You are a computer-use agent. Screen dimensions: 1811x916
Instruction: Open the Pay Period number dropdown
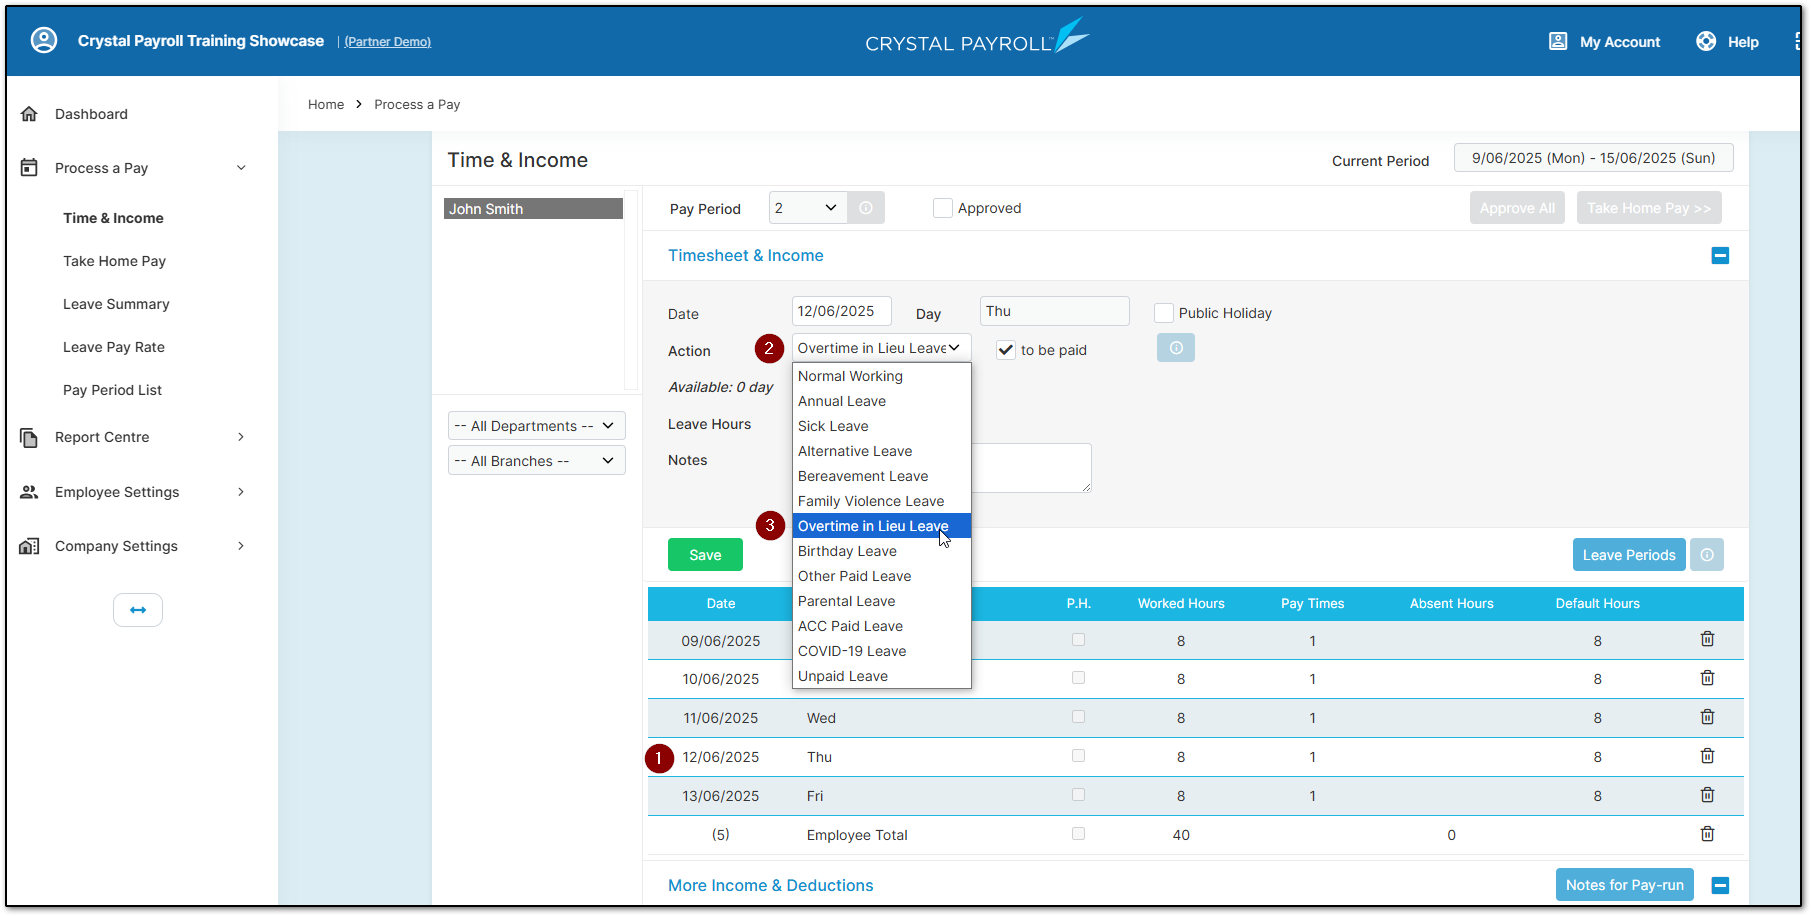[x=807, y=208]
